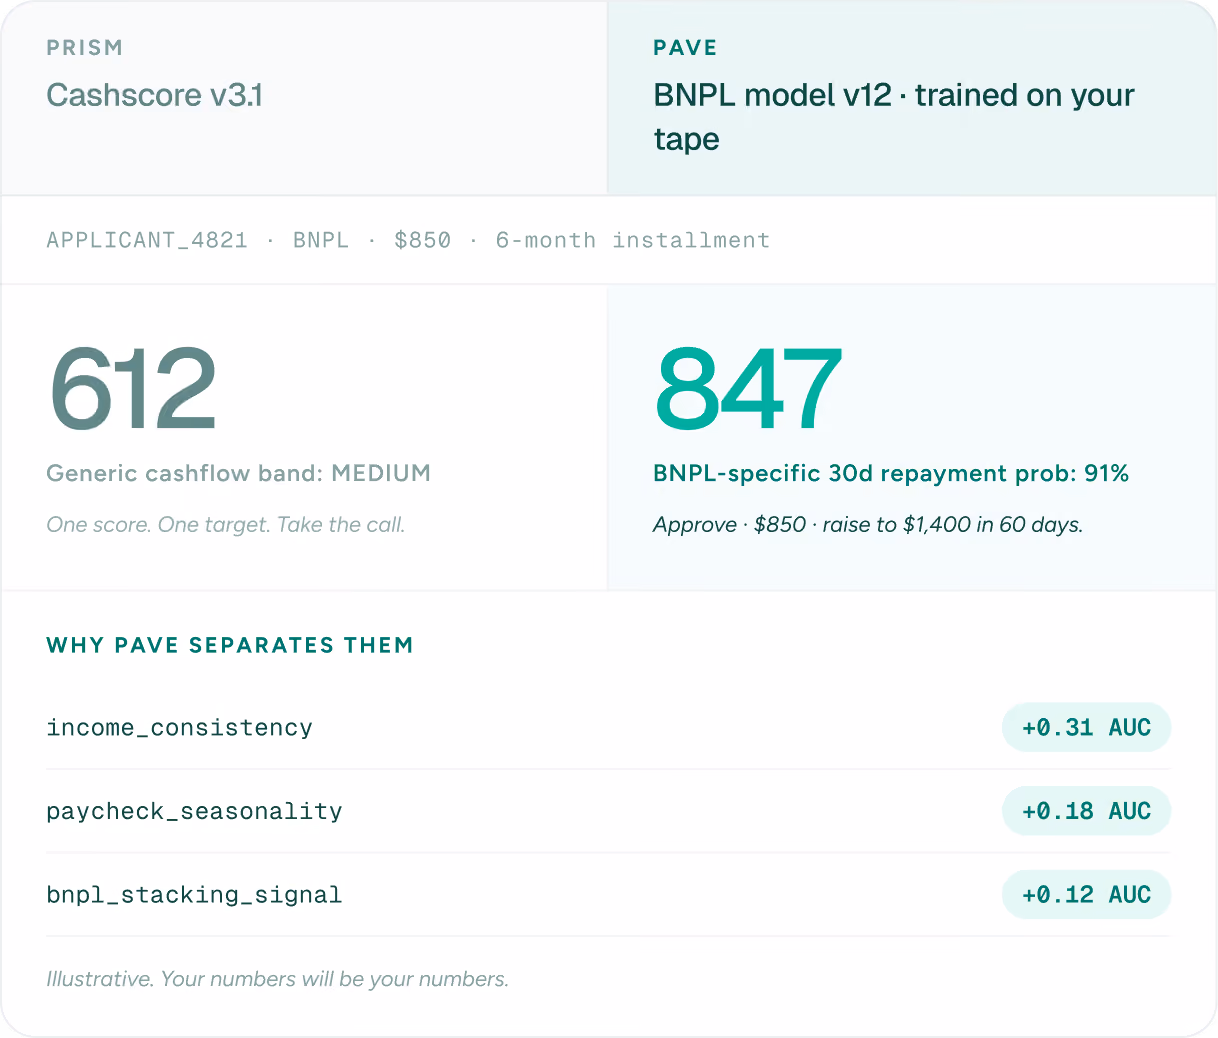The width and height of the screenshot is (1218, 1038).
Task: Click the Illustrative disclaimer footnote
Action: [278, 979]
